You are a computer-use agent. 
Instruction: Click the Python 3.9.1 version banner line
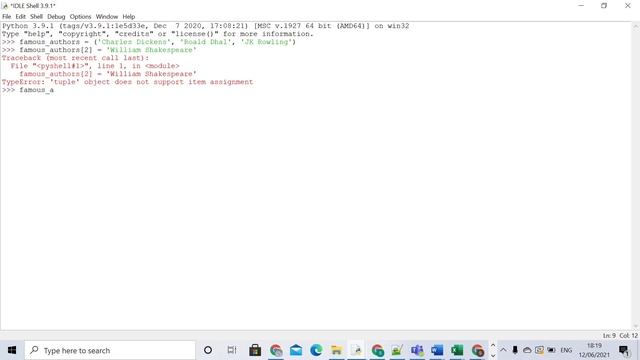click(x=205, y=26)
